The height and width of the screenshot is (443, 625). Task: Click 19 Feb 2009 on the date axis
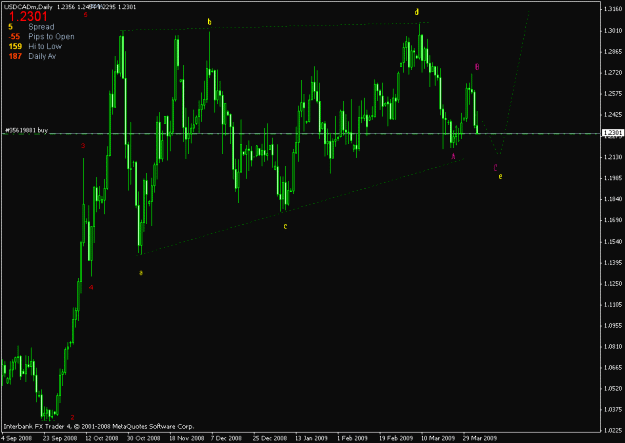pos(396,438)
